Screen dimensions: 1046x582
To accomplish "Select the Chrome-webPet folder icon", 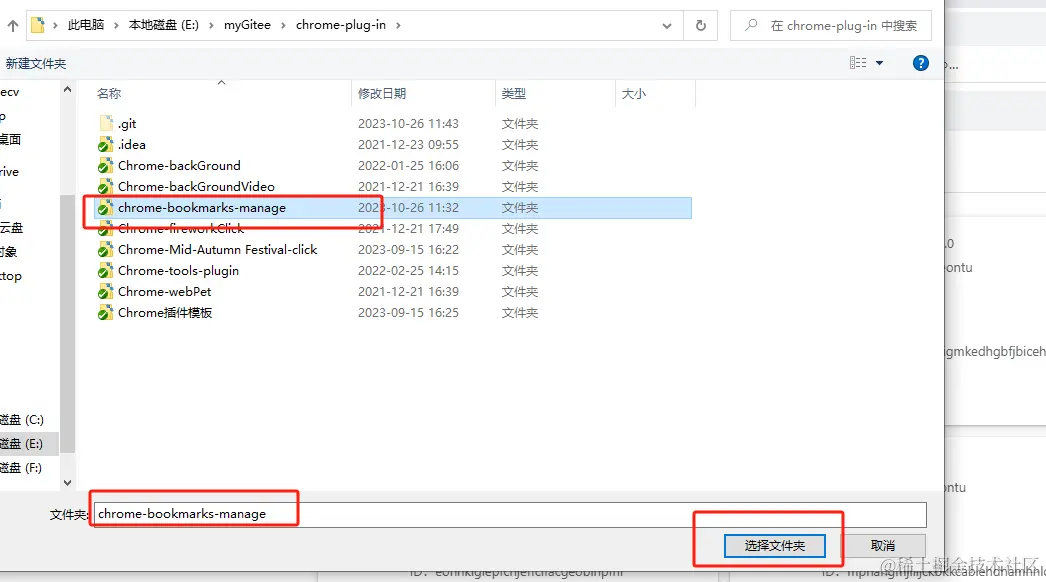I will (105, 292).
